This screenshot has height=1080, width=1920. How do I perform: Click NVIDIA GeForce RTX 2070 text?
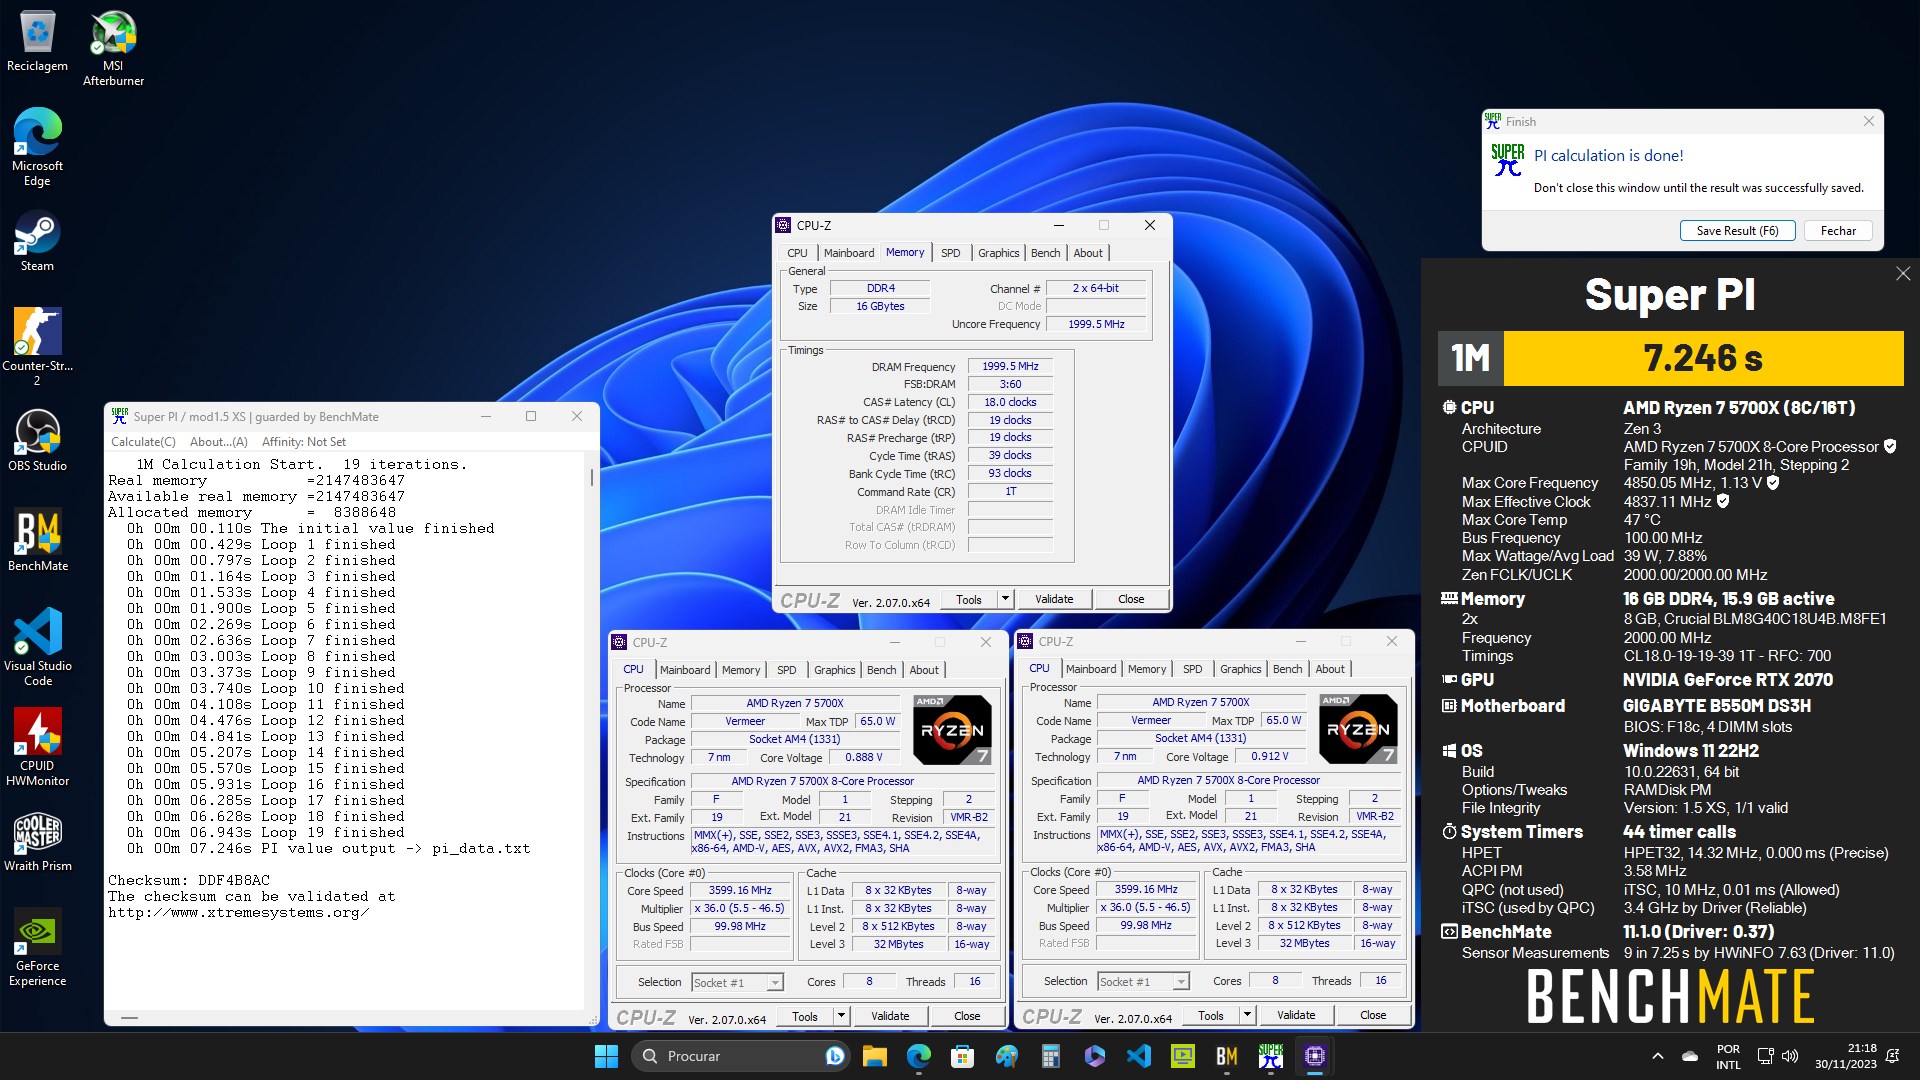(1727, 680)
